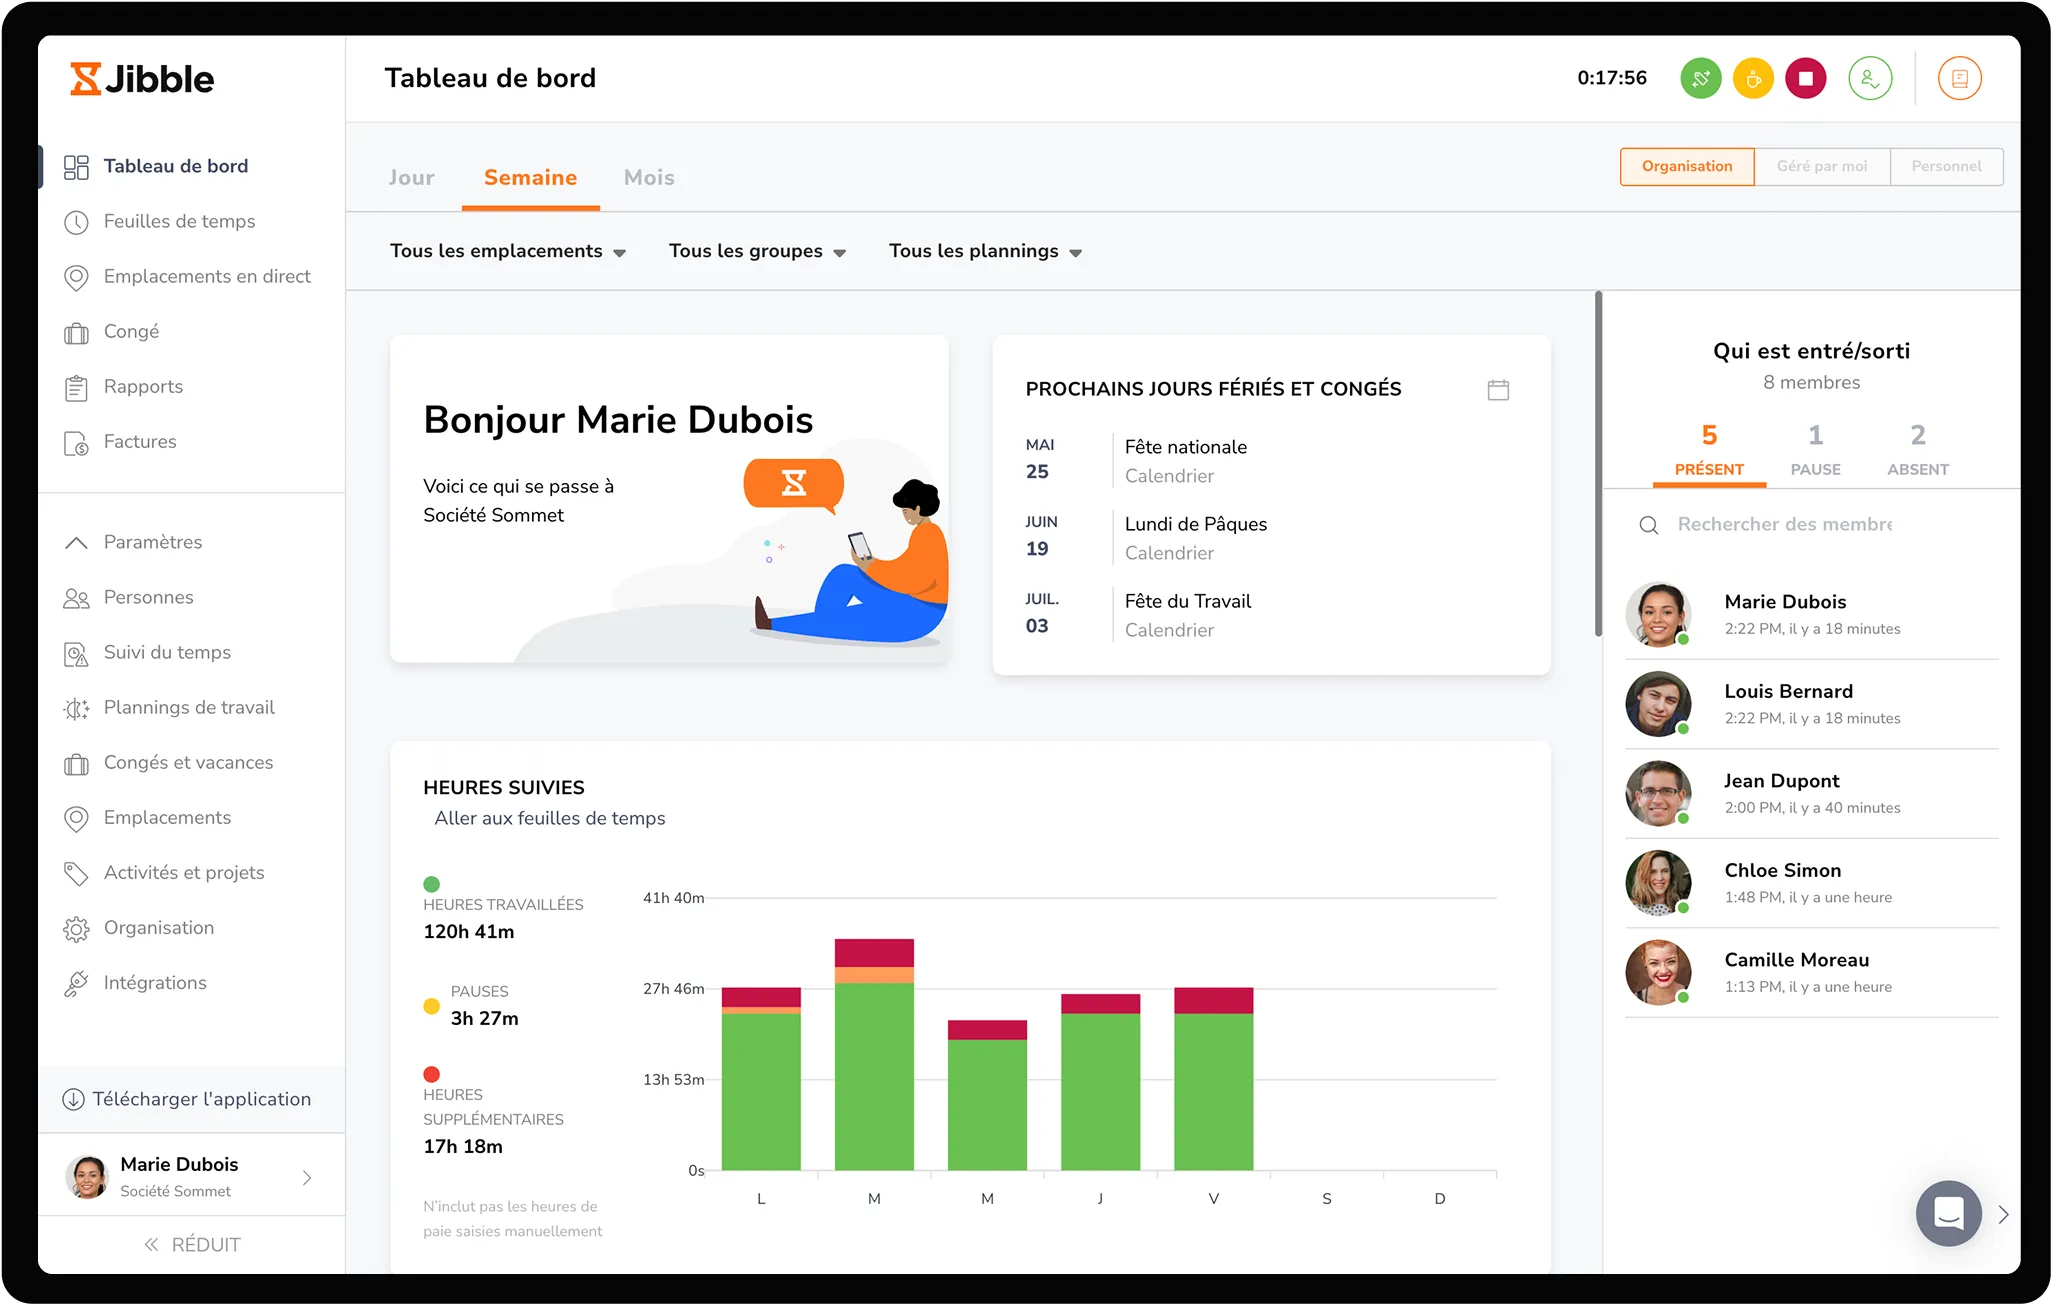Open the Tous les groupes filter
This screenshot has width=2053, height=1306.
pos(757,252)
